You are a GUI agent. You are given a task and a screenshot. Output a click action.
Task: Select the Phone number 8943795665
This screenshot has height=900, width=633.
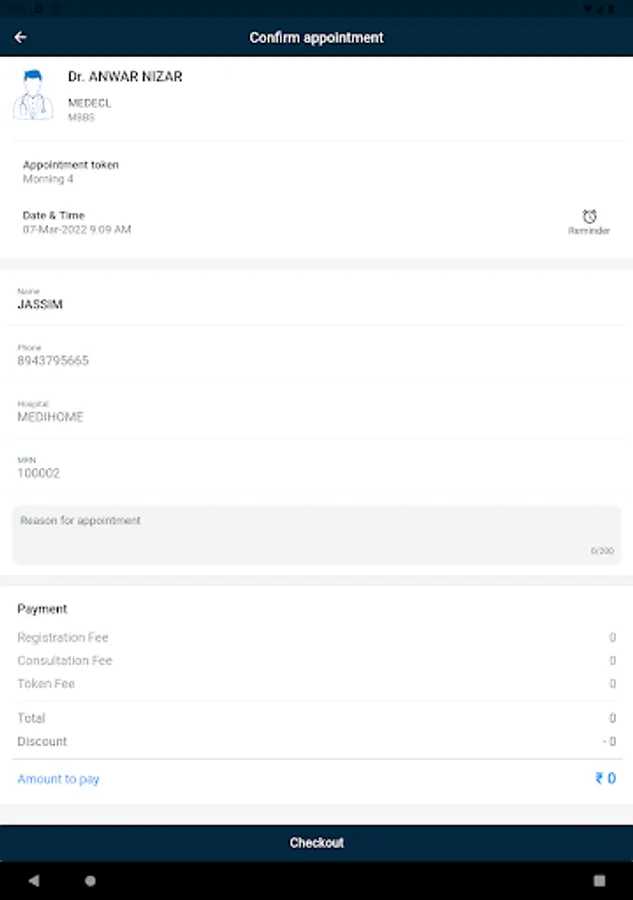pyautogui.click(x=53, y=360)
